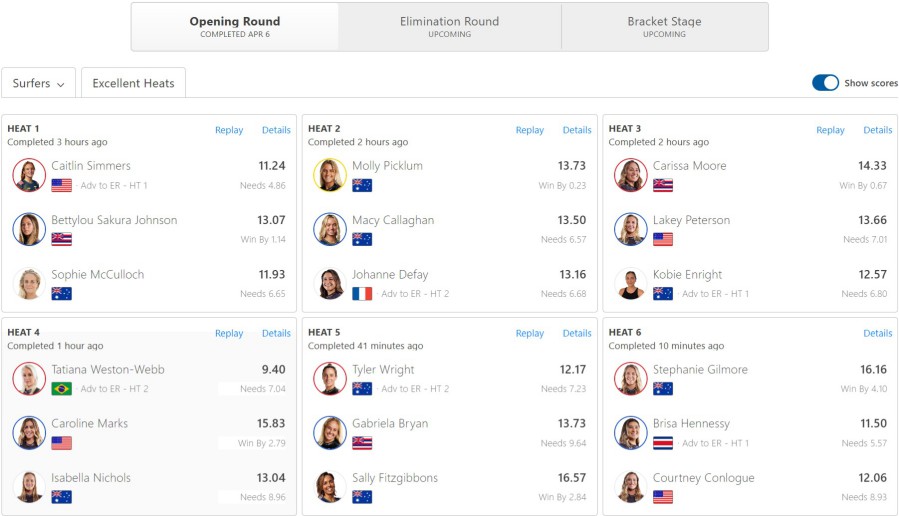Click the Excellent Heats filter button
This screenshot has width=899, height=516.
133,83
